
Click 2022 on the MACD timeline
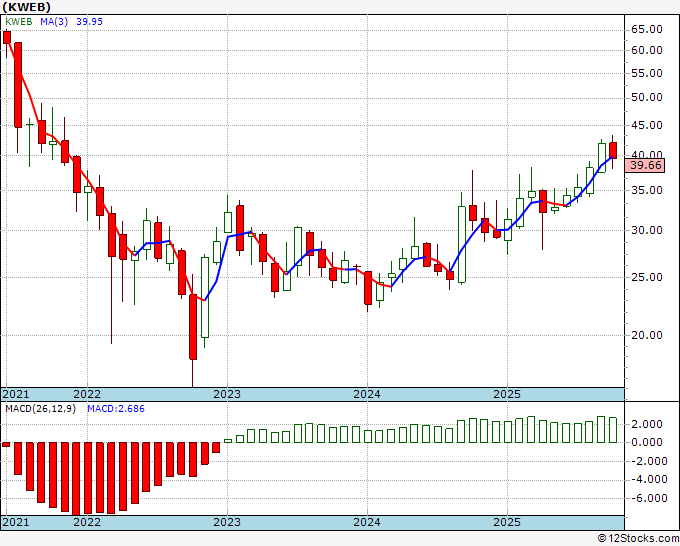coord(87,522)
